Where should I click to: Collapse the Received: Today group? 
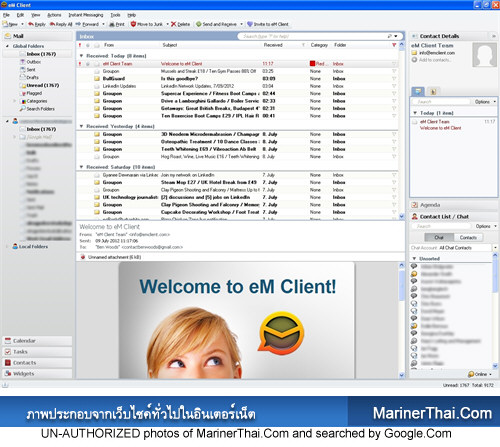81,56
